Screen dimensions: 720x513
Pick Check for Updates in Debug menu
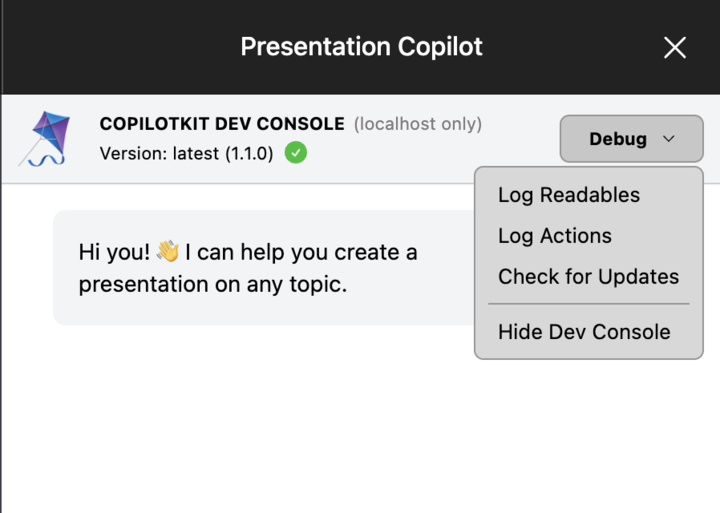point(588,277)
